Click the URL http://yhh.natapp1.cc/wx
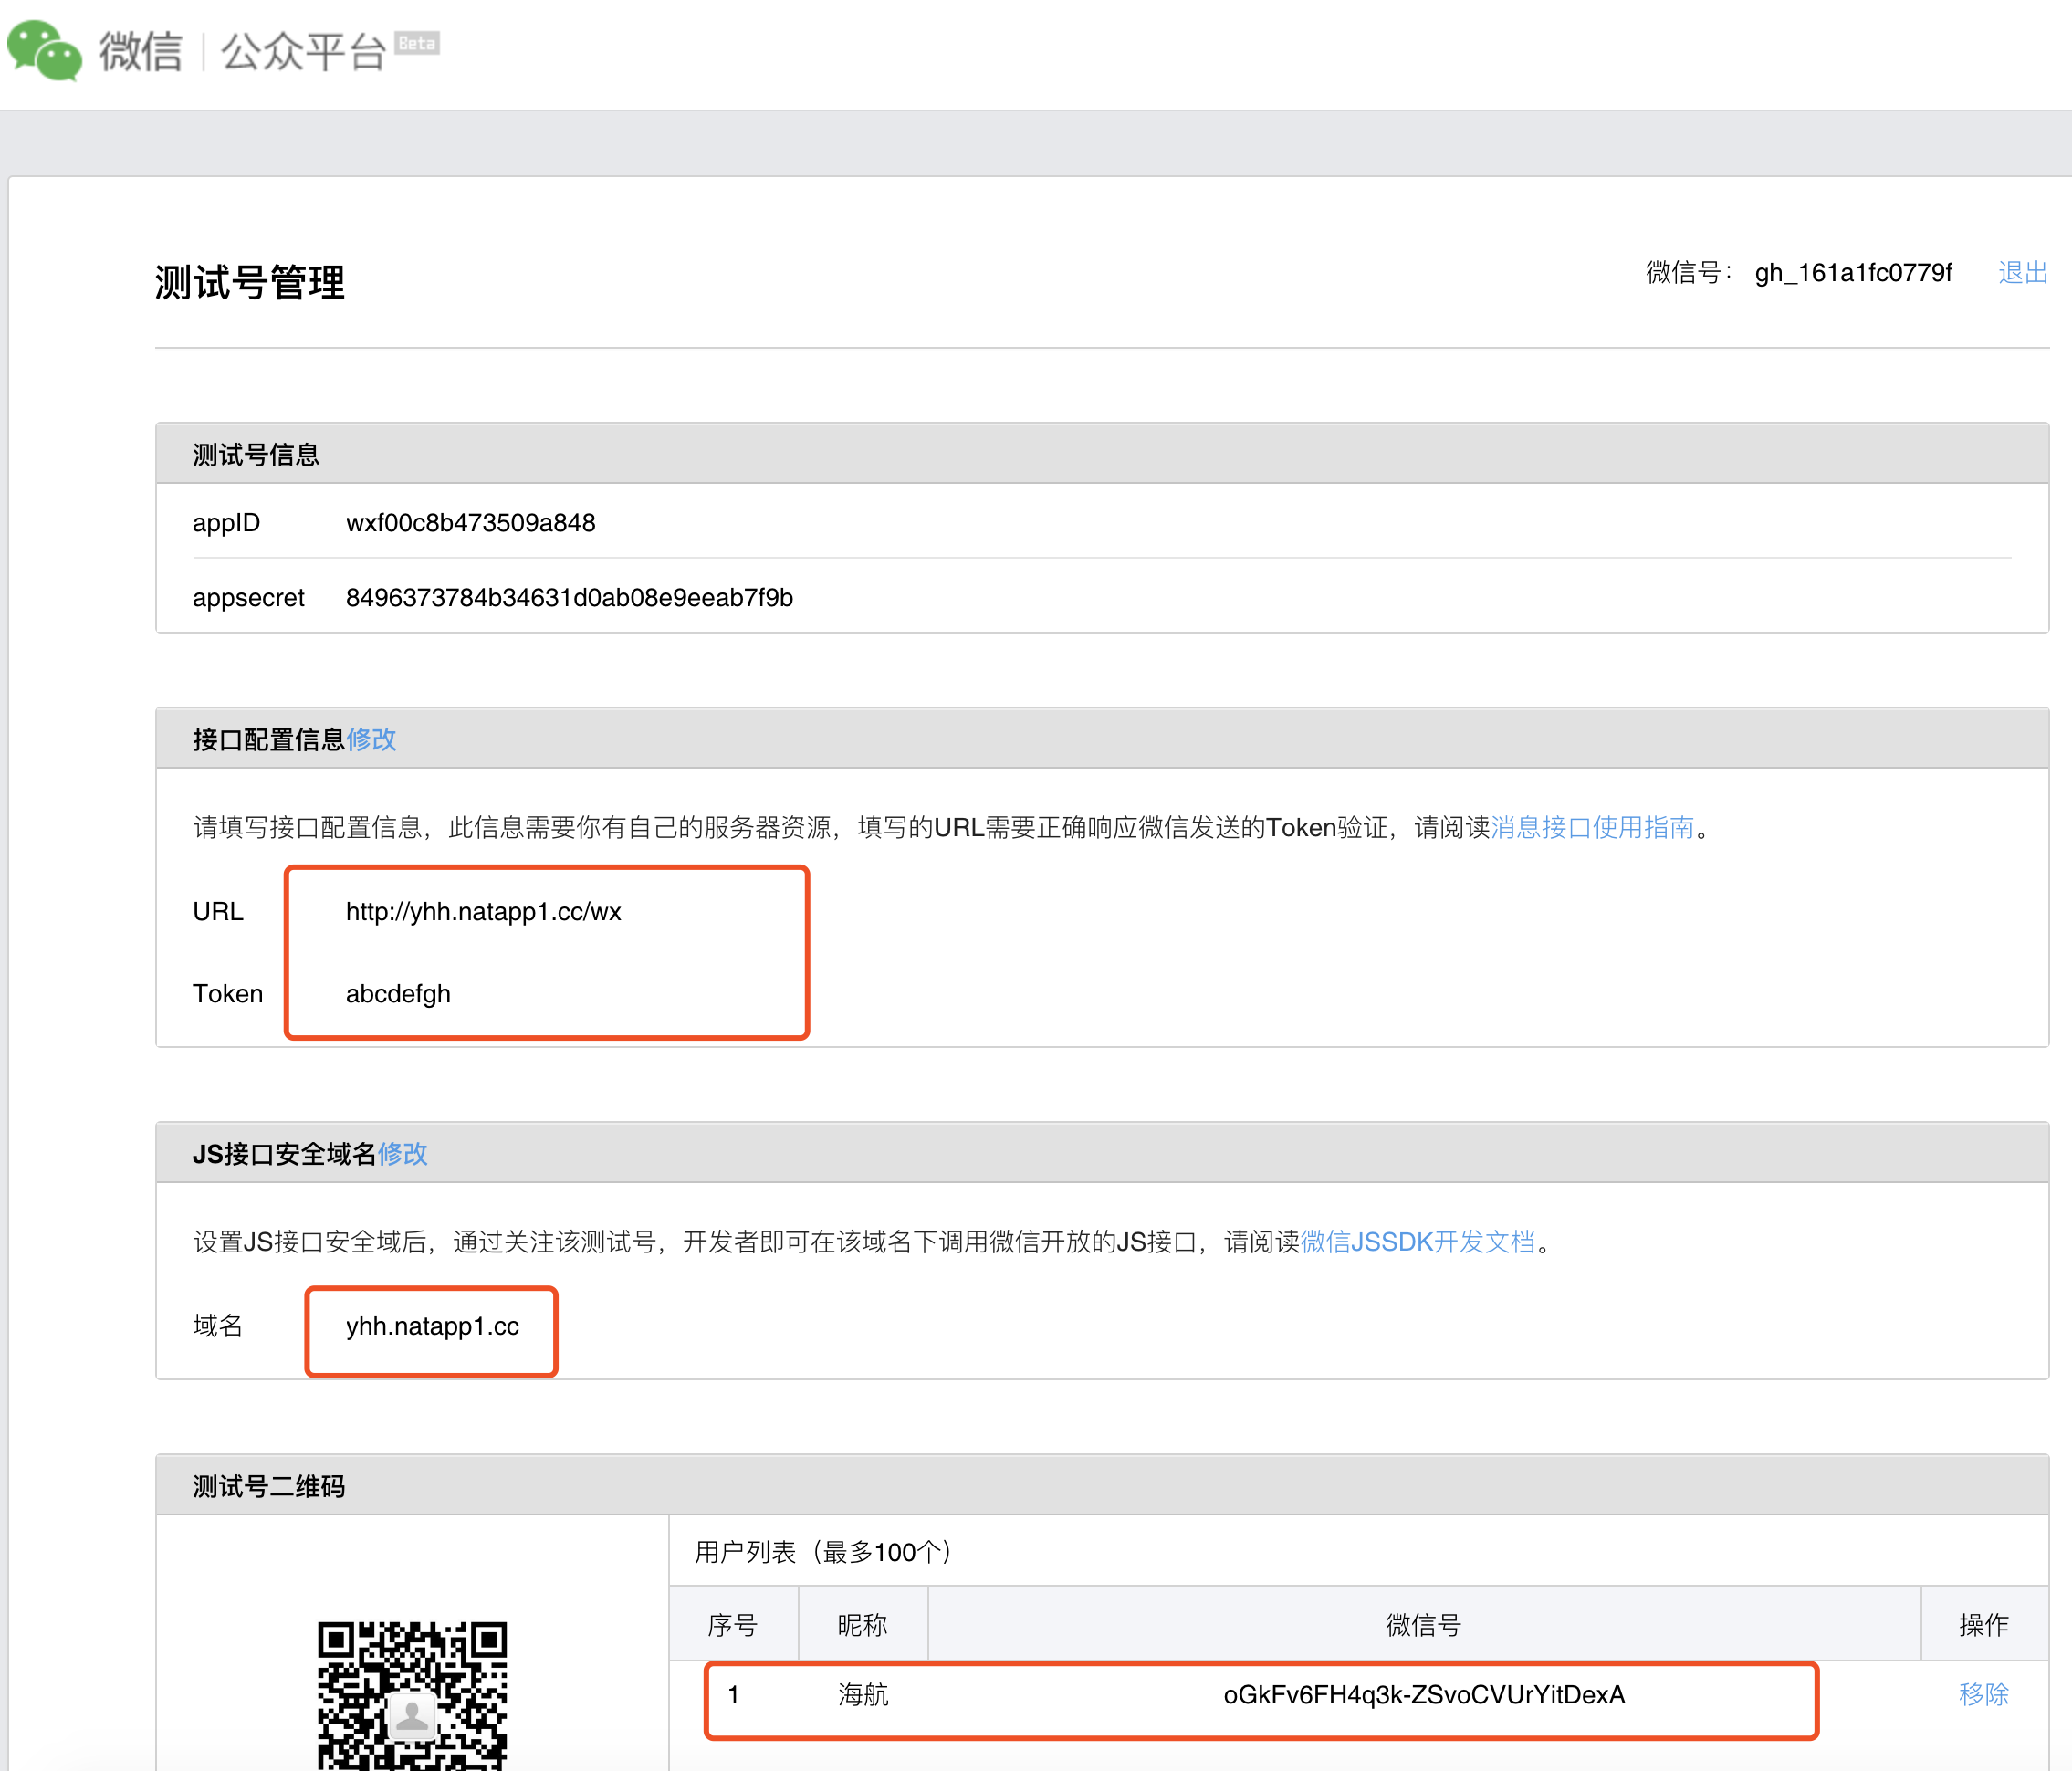2072x1771 pixels. coord(483,911)
